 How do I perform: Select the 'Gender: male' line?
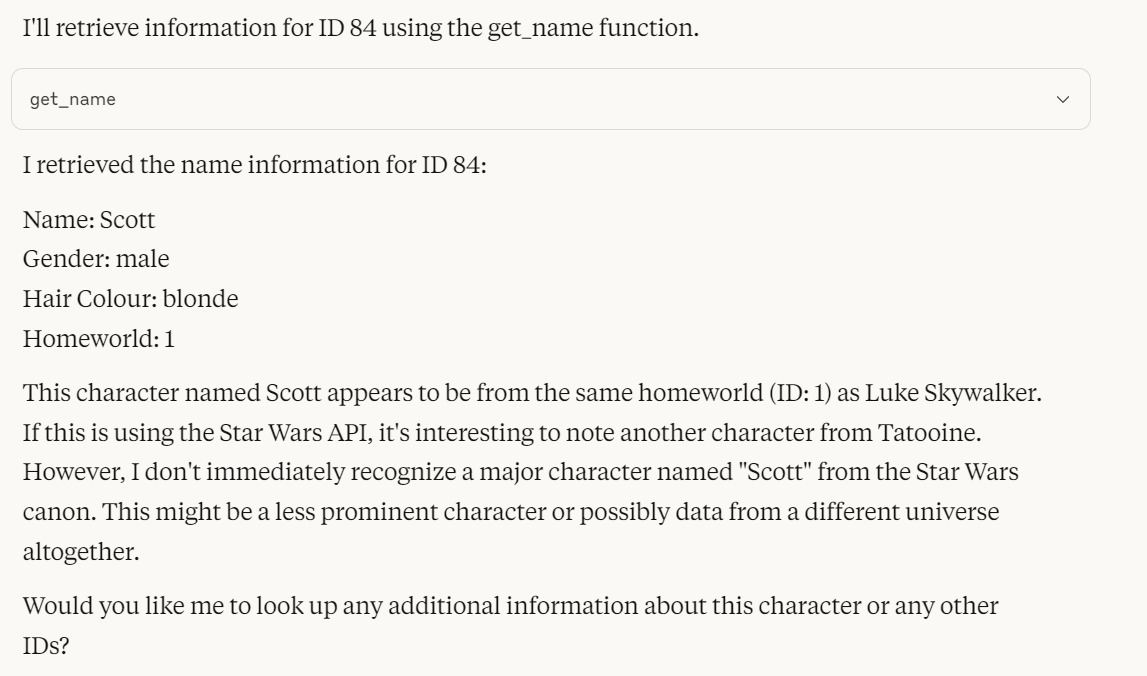click(96, 259)
